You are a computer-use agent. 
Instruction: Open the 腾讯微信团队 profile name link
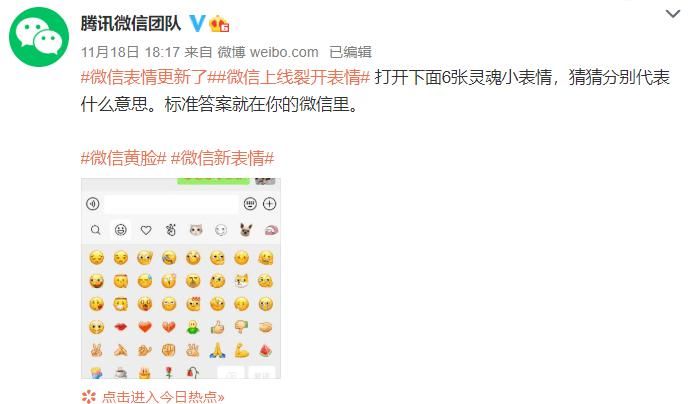coord(131,23)
